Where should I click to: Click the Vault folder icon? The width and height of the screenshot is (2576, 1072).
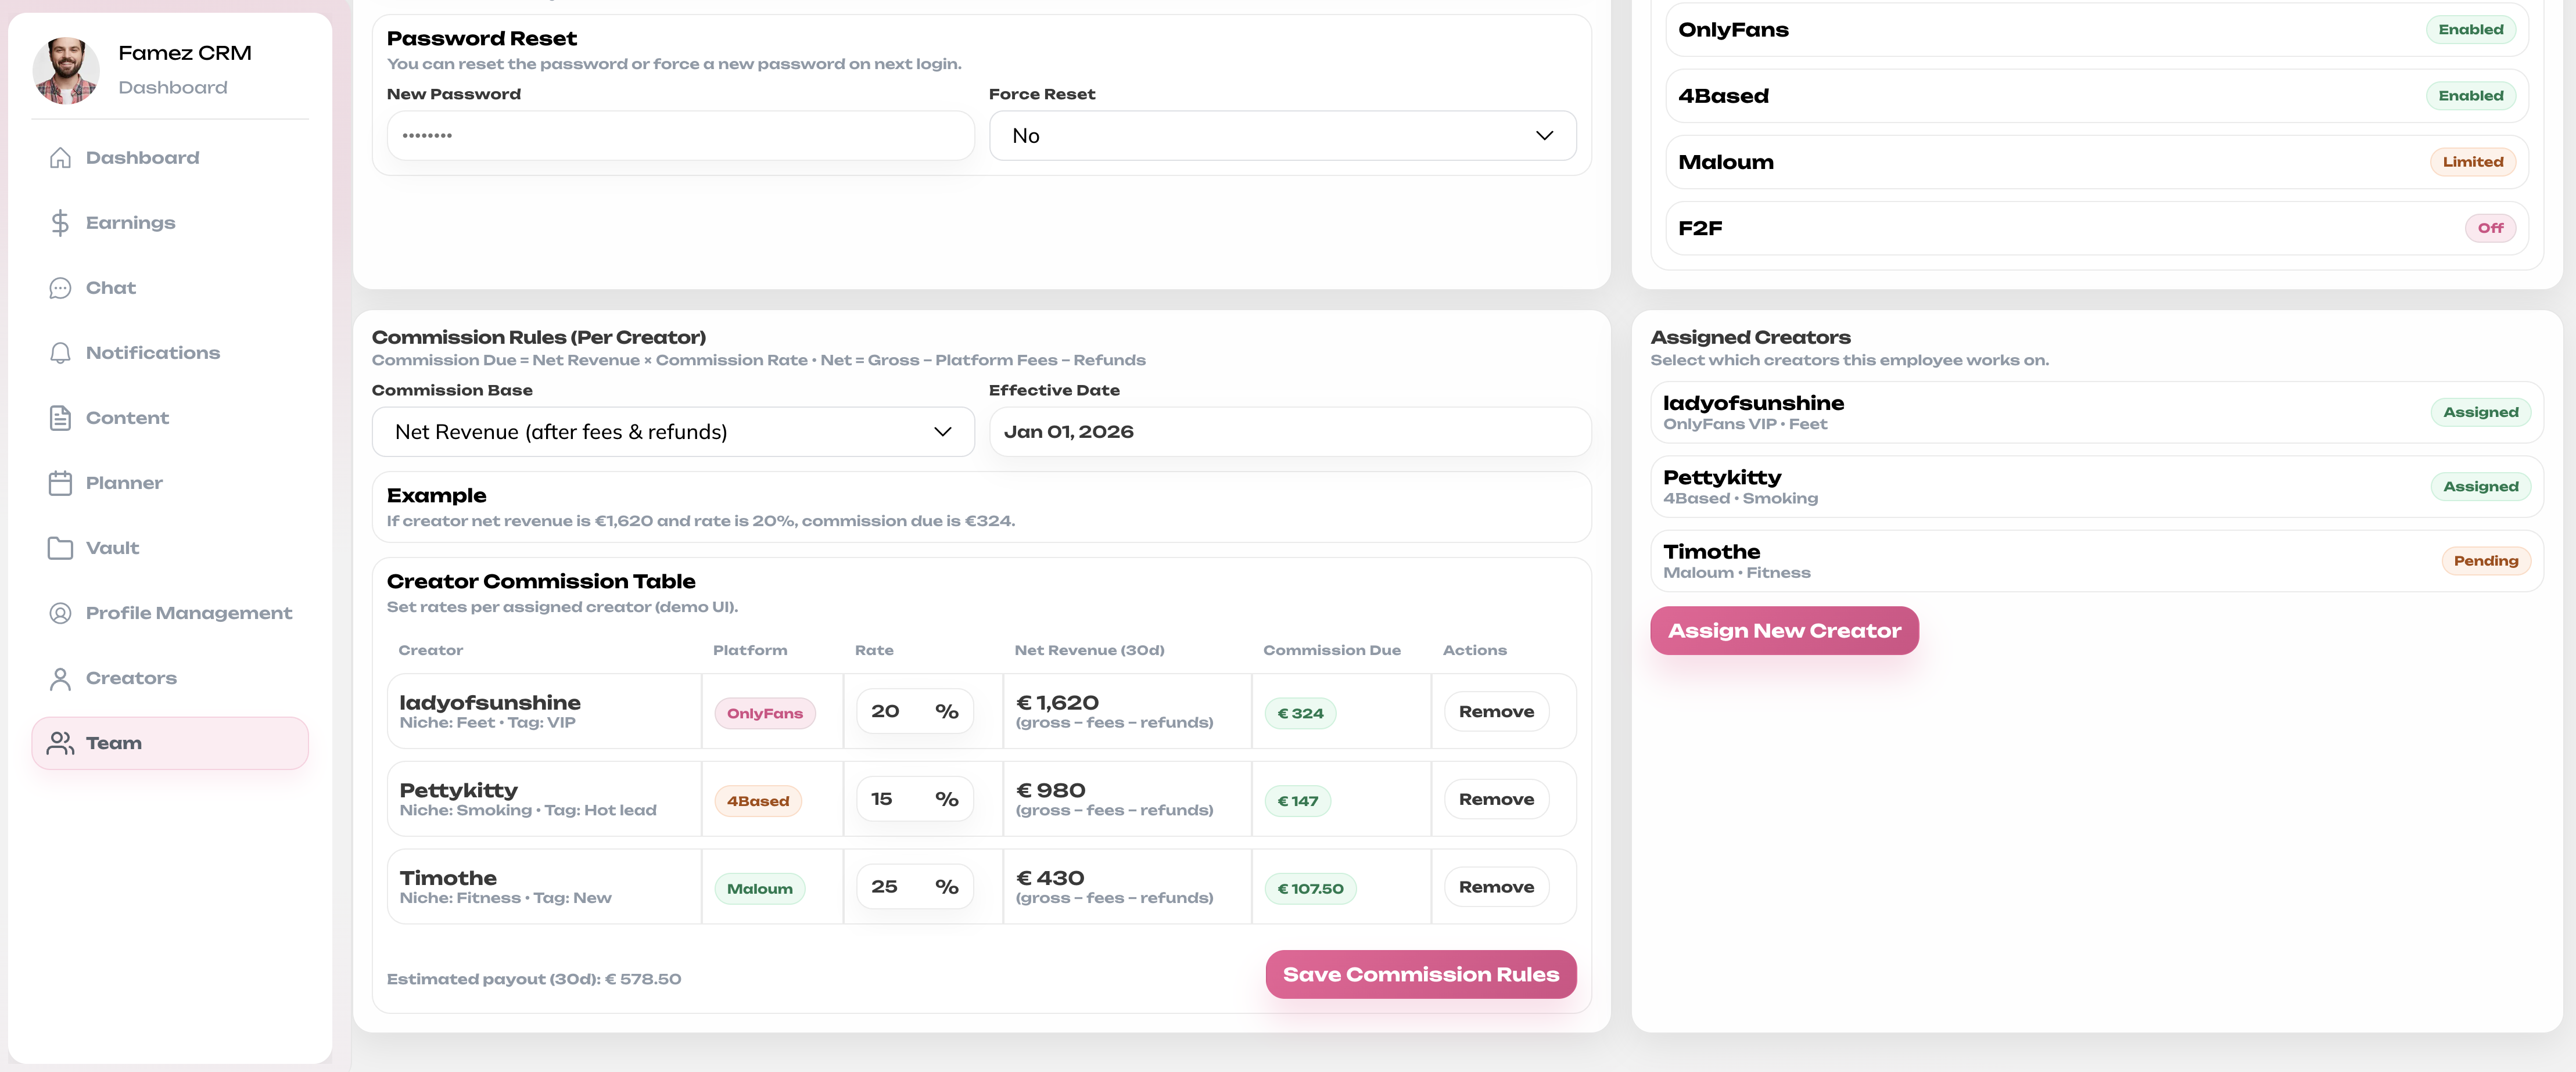pos(61,547)
